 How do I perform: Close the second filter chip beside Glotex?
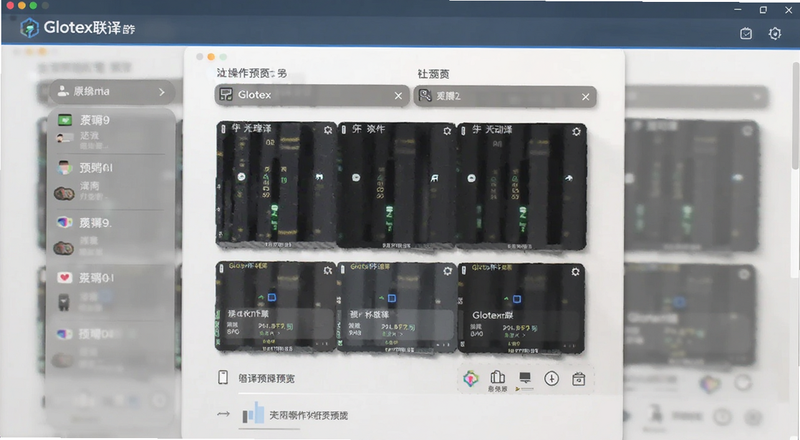point(586,96)
